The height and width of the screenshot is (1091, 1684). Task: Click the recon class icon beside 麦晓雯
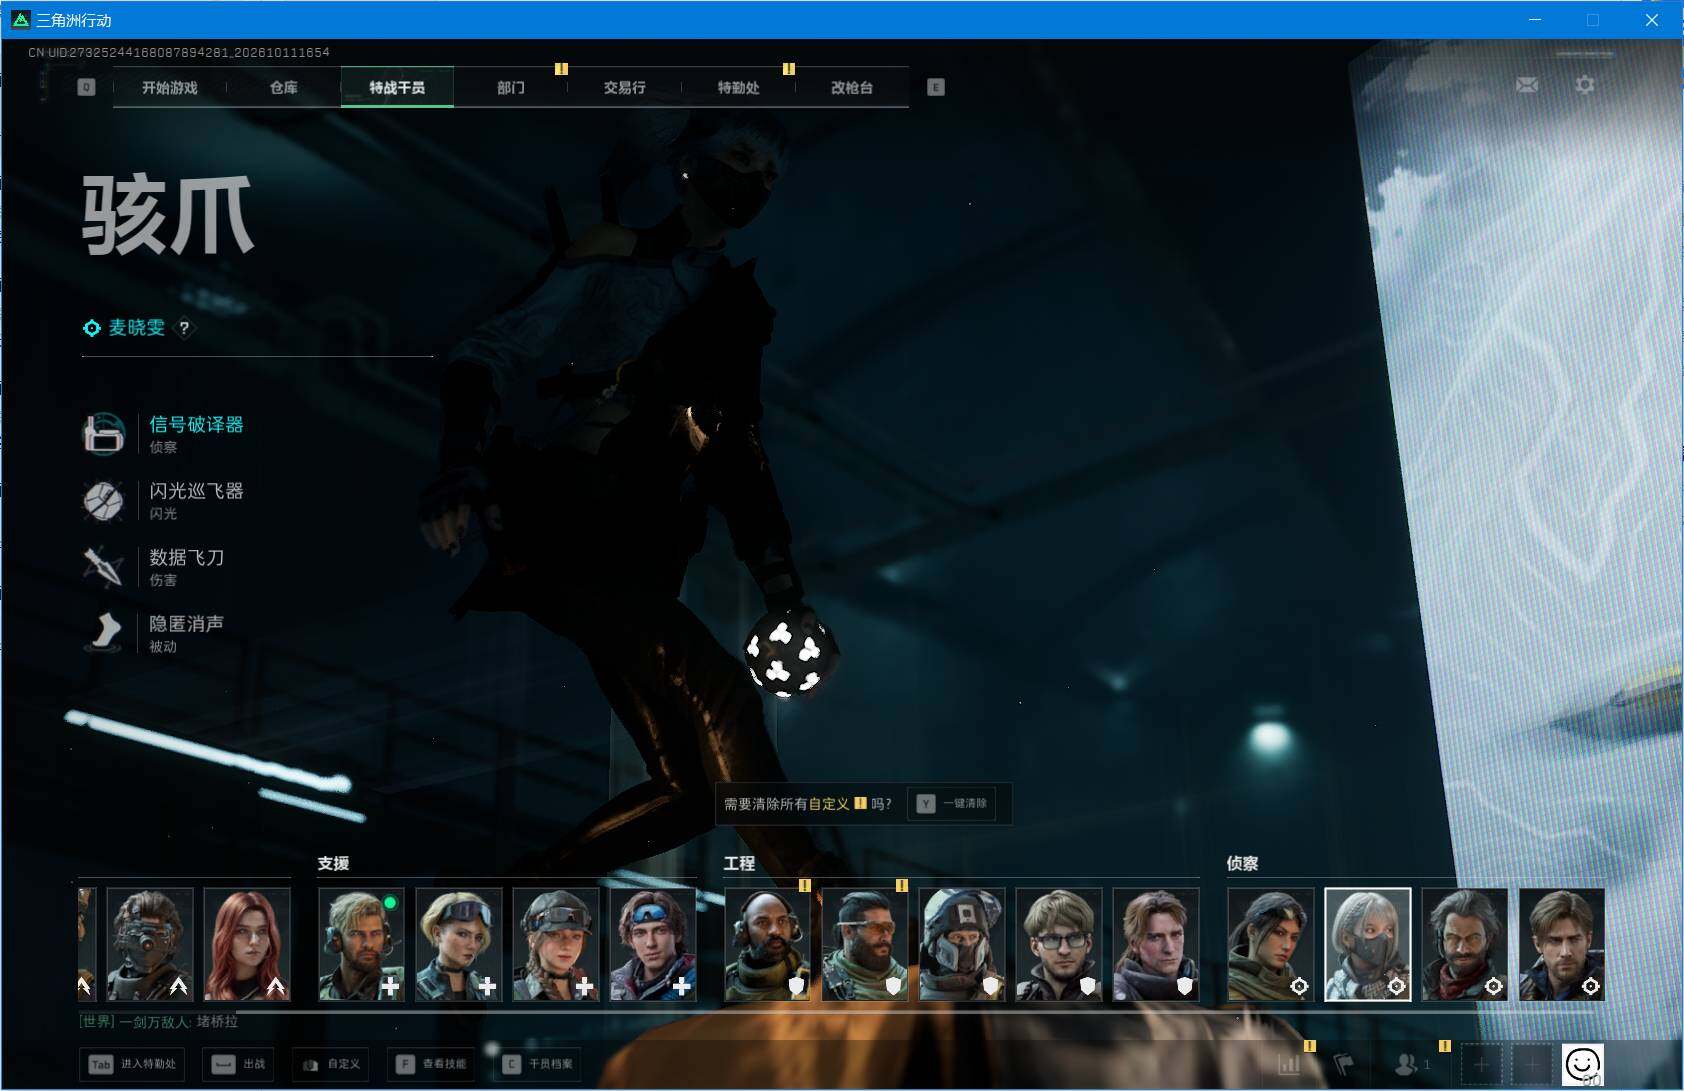pyautogui.click(x=91, y=328)
